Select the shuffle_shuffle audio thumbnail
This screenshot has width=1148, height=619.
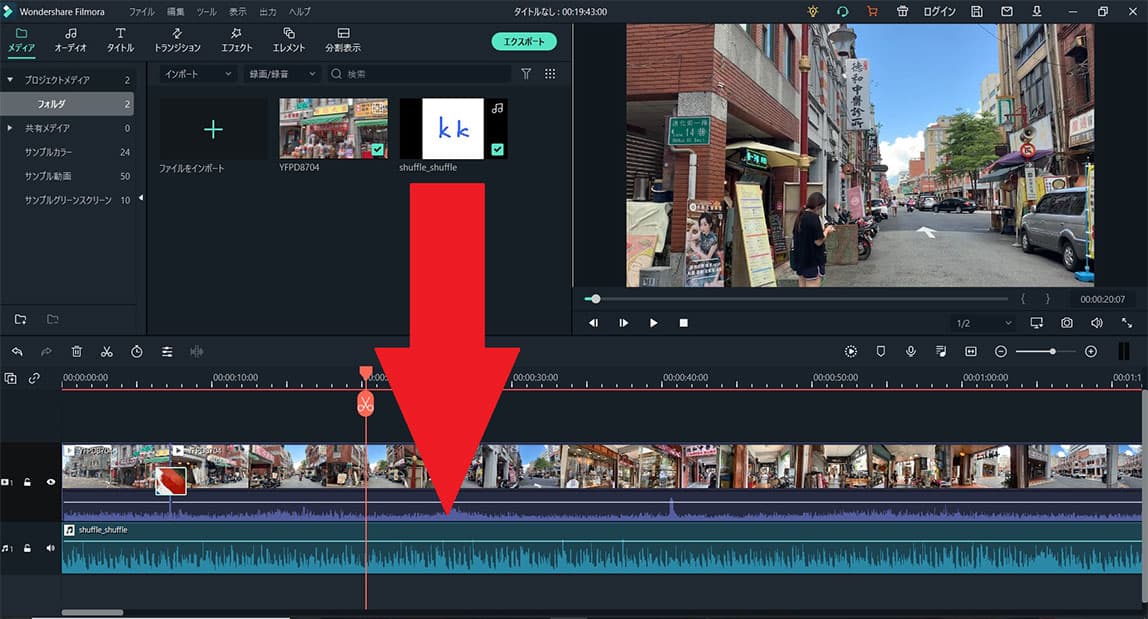pos(453,129)
